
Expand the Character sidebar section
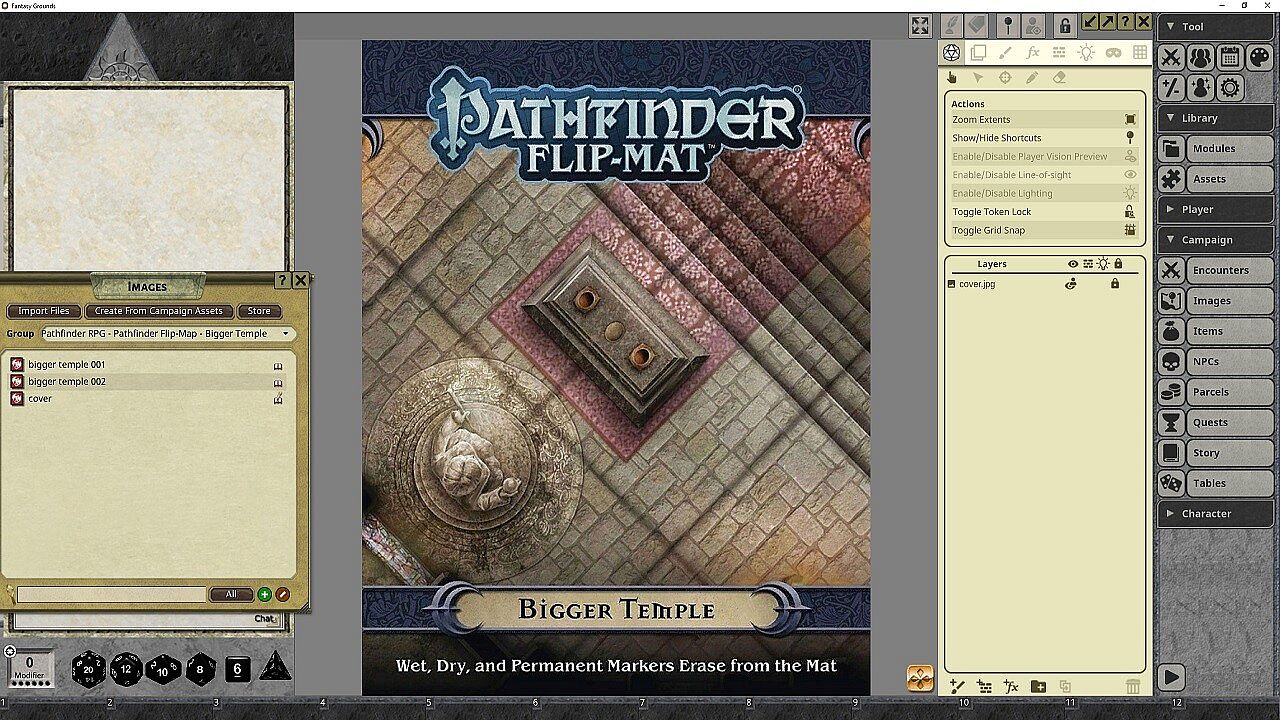[x=1215, y=514]
